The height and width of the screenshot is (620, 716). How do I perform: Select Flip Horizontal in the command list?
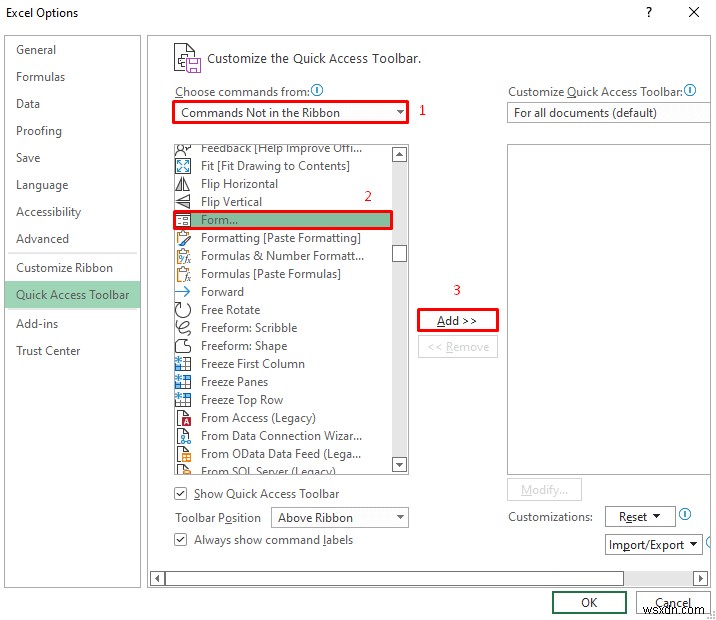[x=283, y=184]
